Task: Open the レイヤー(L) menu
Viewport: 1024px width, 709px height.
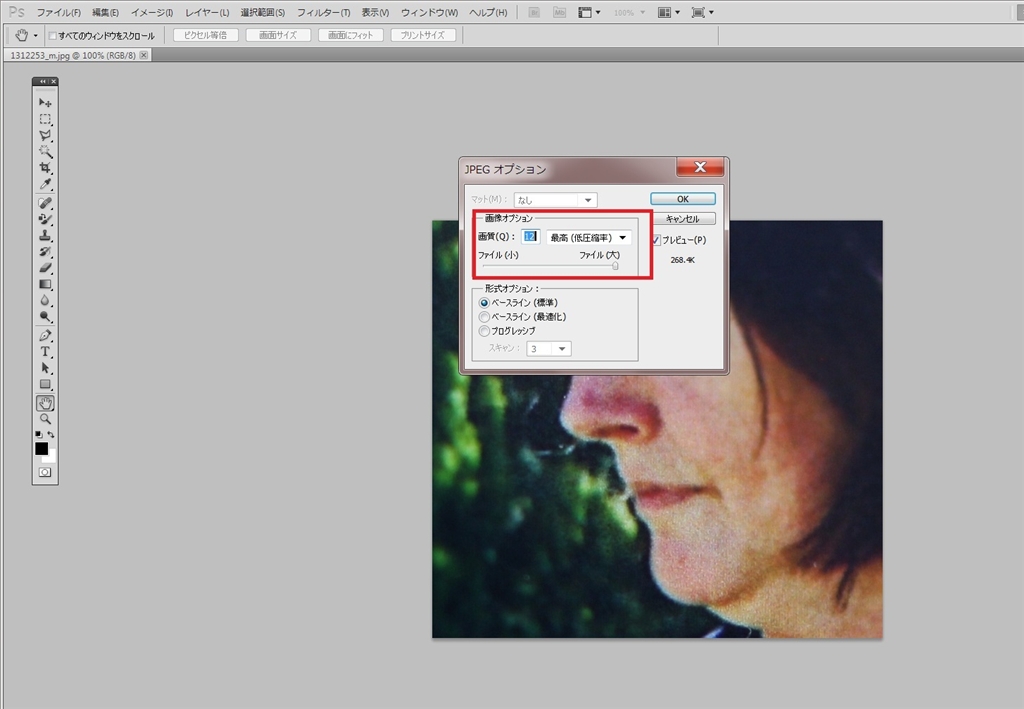Action: tap(207, 13)
